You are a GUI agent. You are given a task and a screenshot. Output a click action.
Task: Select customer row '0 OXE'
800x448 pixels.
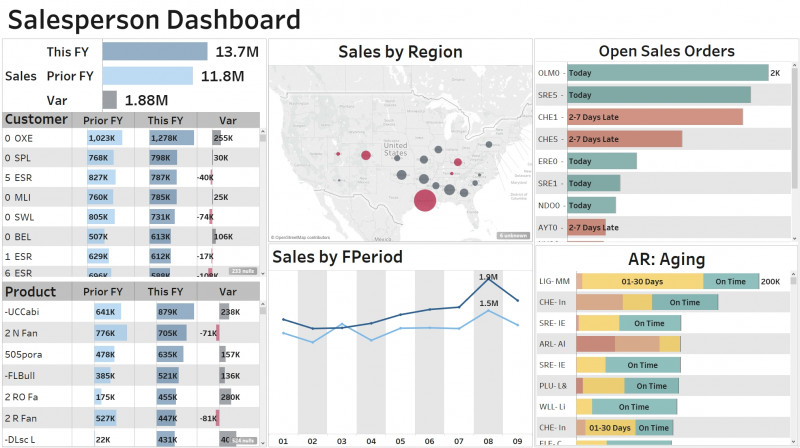(131, 138)
